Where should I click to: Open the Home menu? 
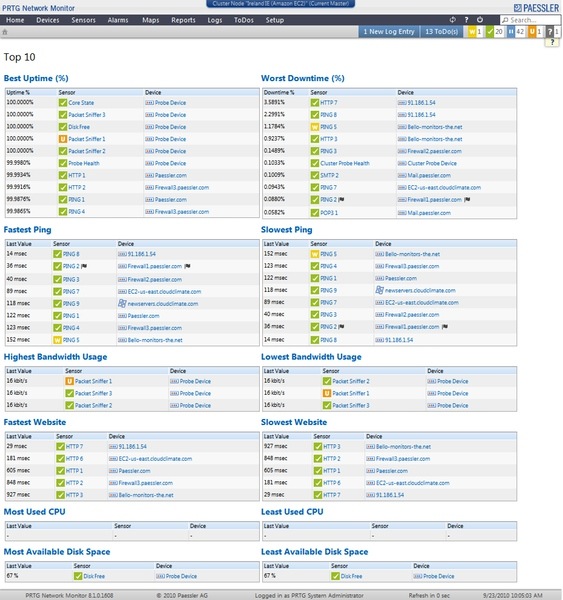coord(15,20)
